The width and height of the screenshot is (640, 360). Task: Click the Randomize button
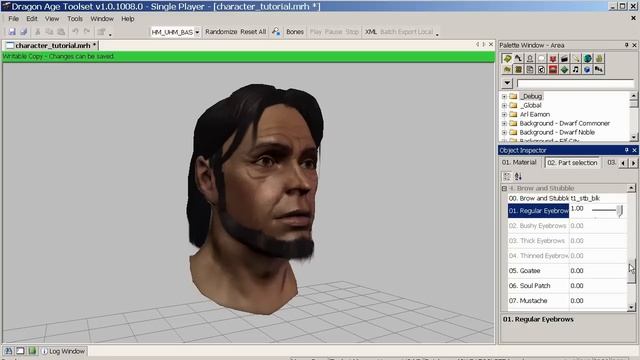(x=221, y=32)
